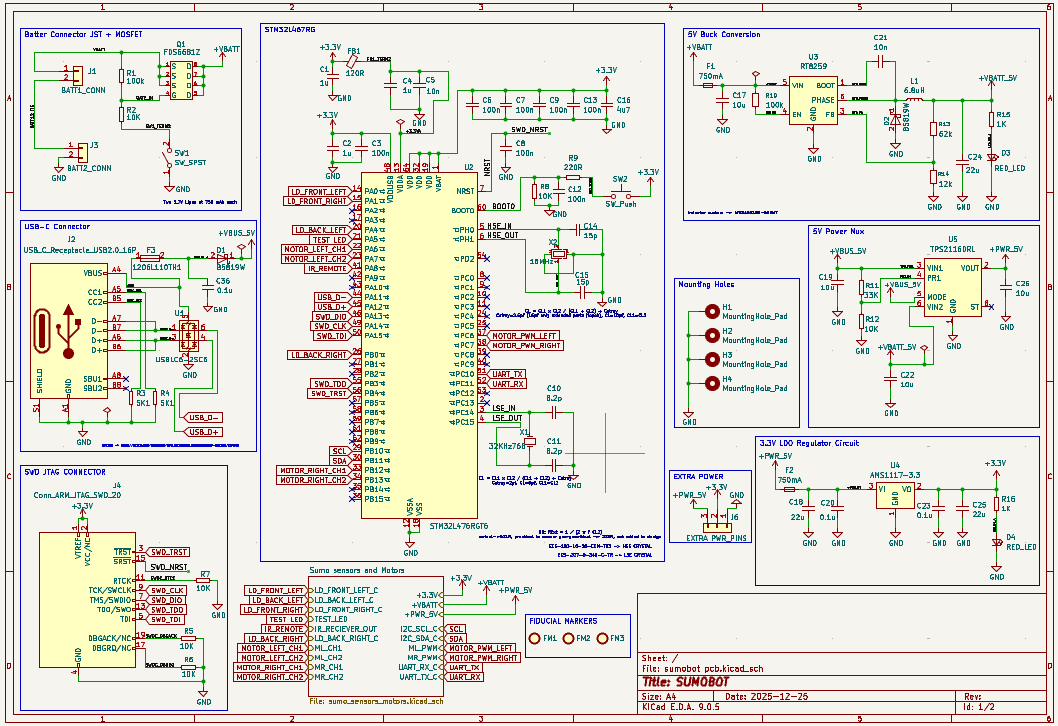Click the 5V Power Mux heading
The width and height of the screenshot is (1058, 726).
(838, 231)
